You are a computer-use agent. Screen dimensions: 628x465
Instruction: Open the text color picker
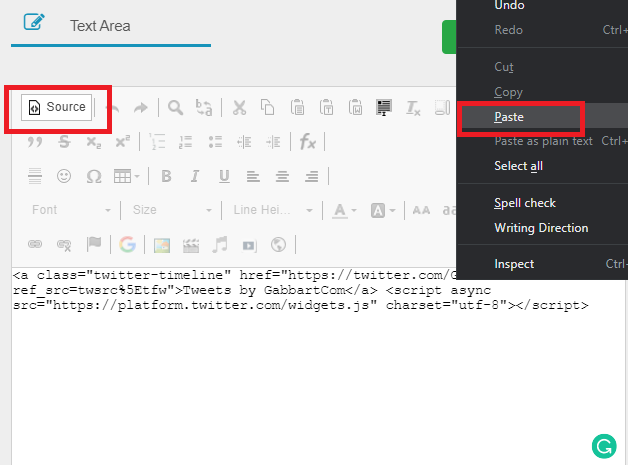(x=344, y=210)
